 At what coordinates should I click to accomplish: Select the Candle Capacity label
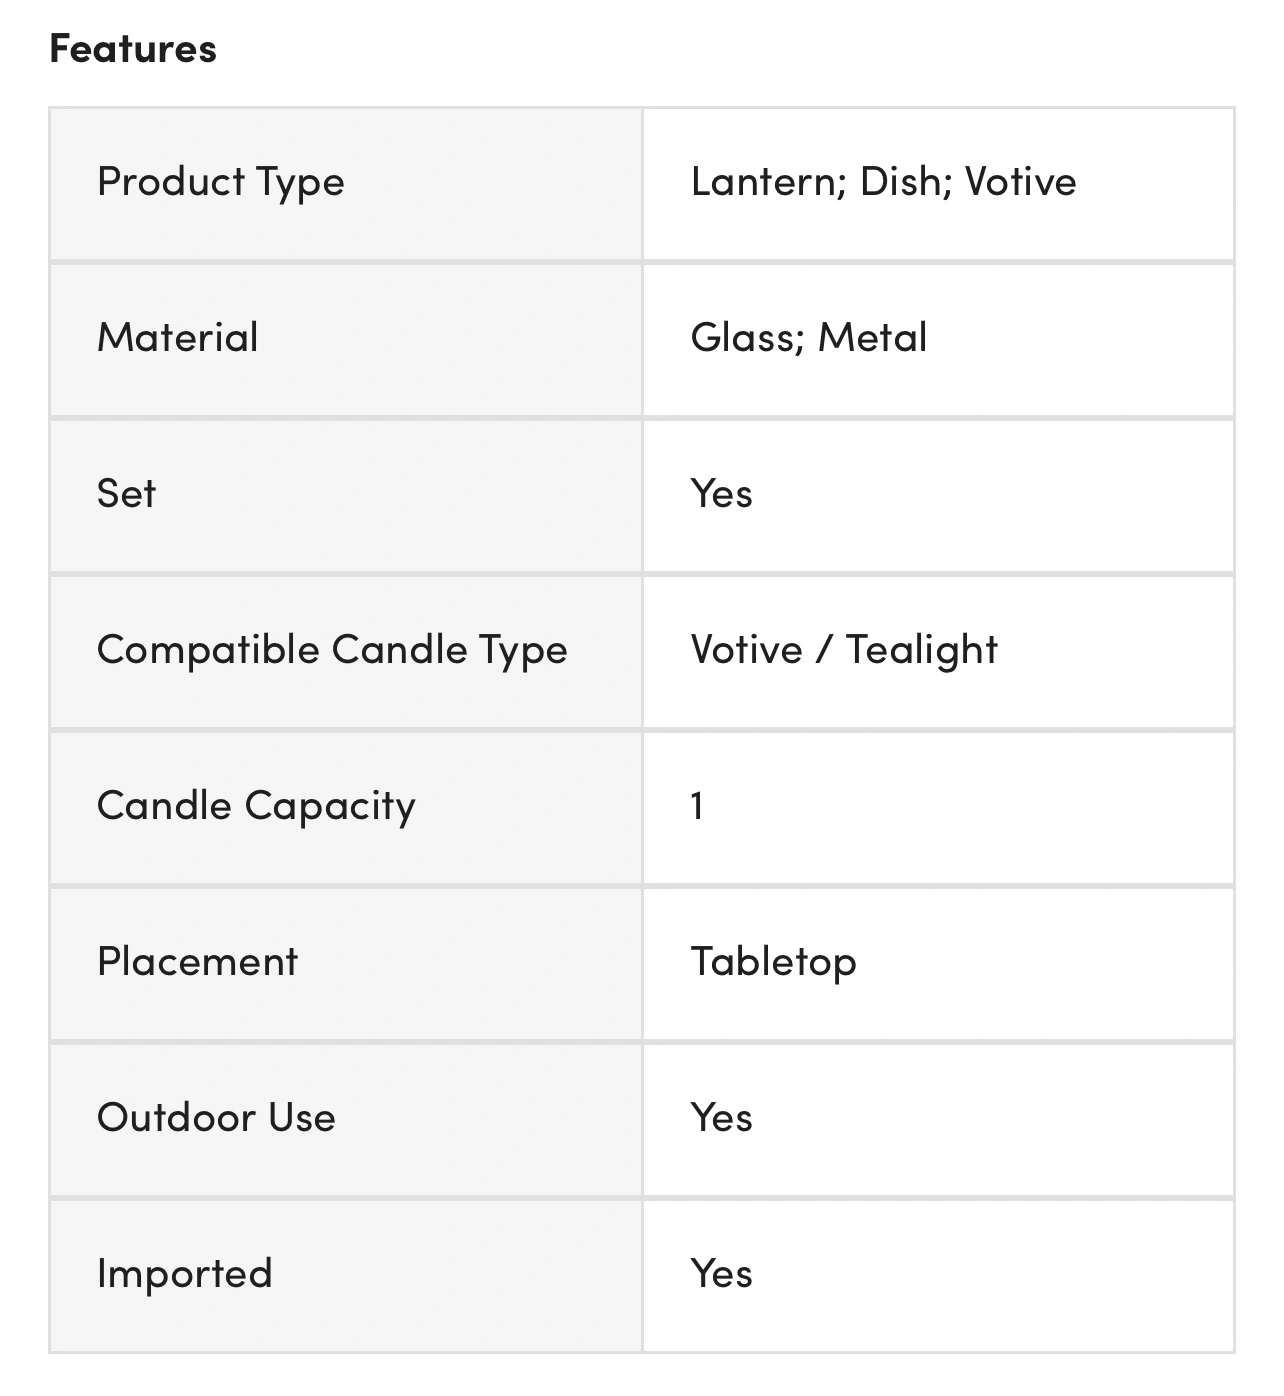pyautogui.click(x=256, y=806)
